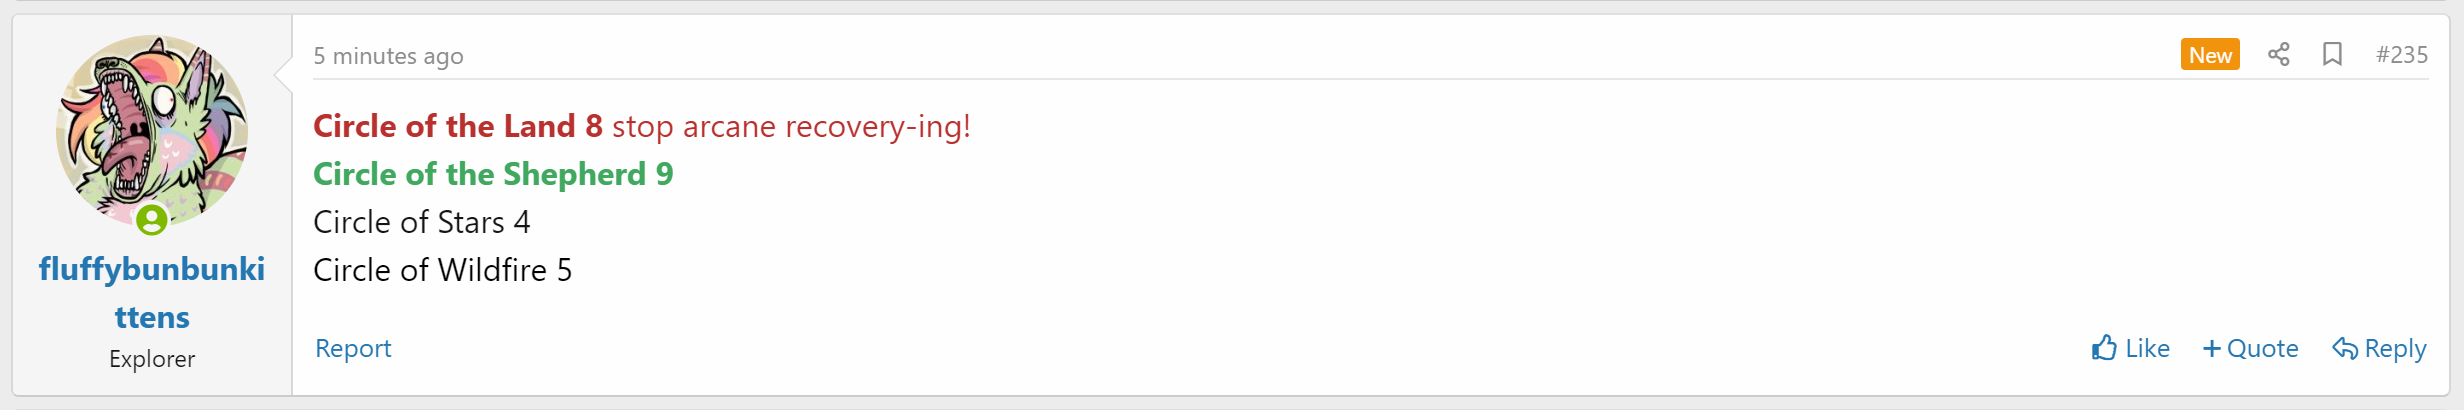
Task: Open the #235 post permalink
Action: click(x=2402, y=55)
